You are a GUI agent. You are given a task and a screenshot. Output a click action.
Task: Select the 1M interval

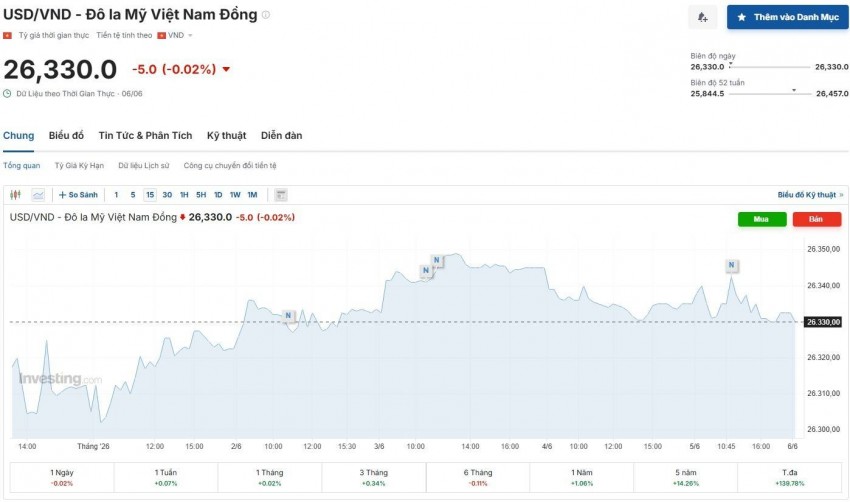252,195
